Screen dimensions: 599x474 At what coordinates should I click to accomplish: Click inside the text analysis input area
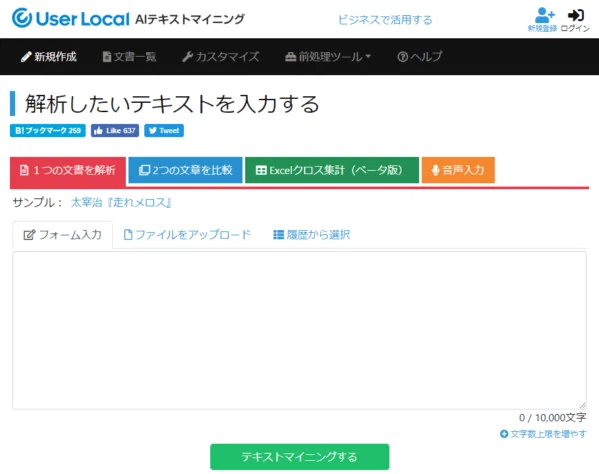[300, 330]
